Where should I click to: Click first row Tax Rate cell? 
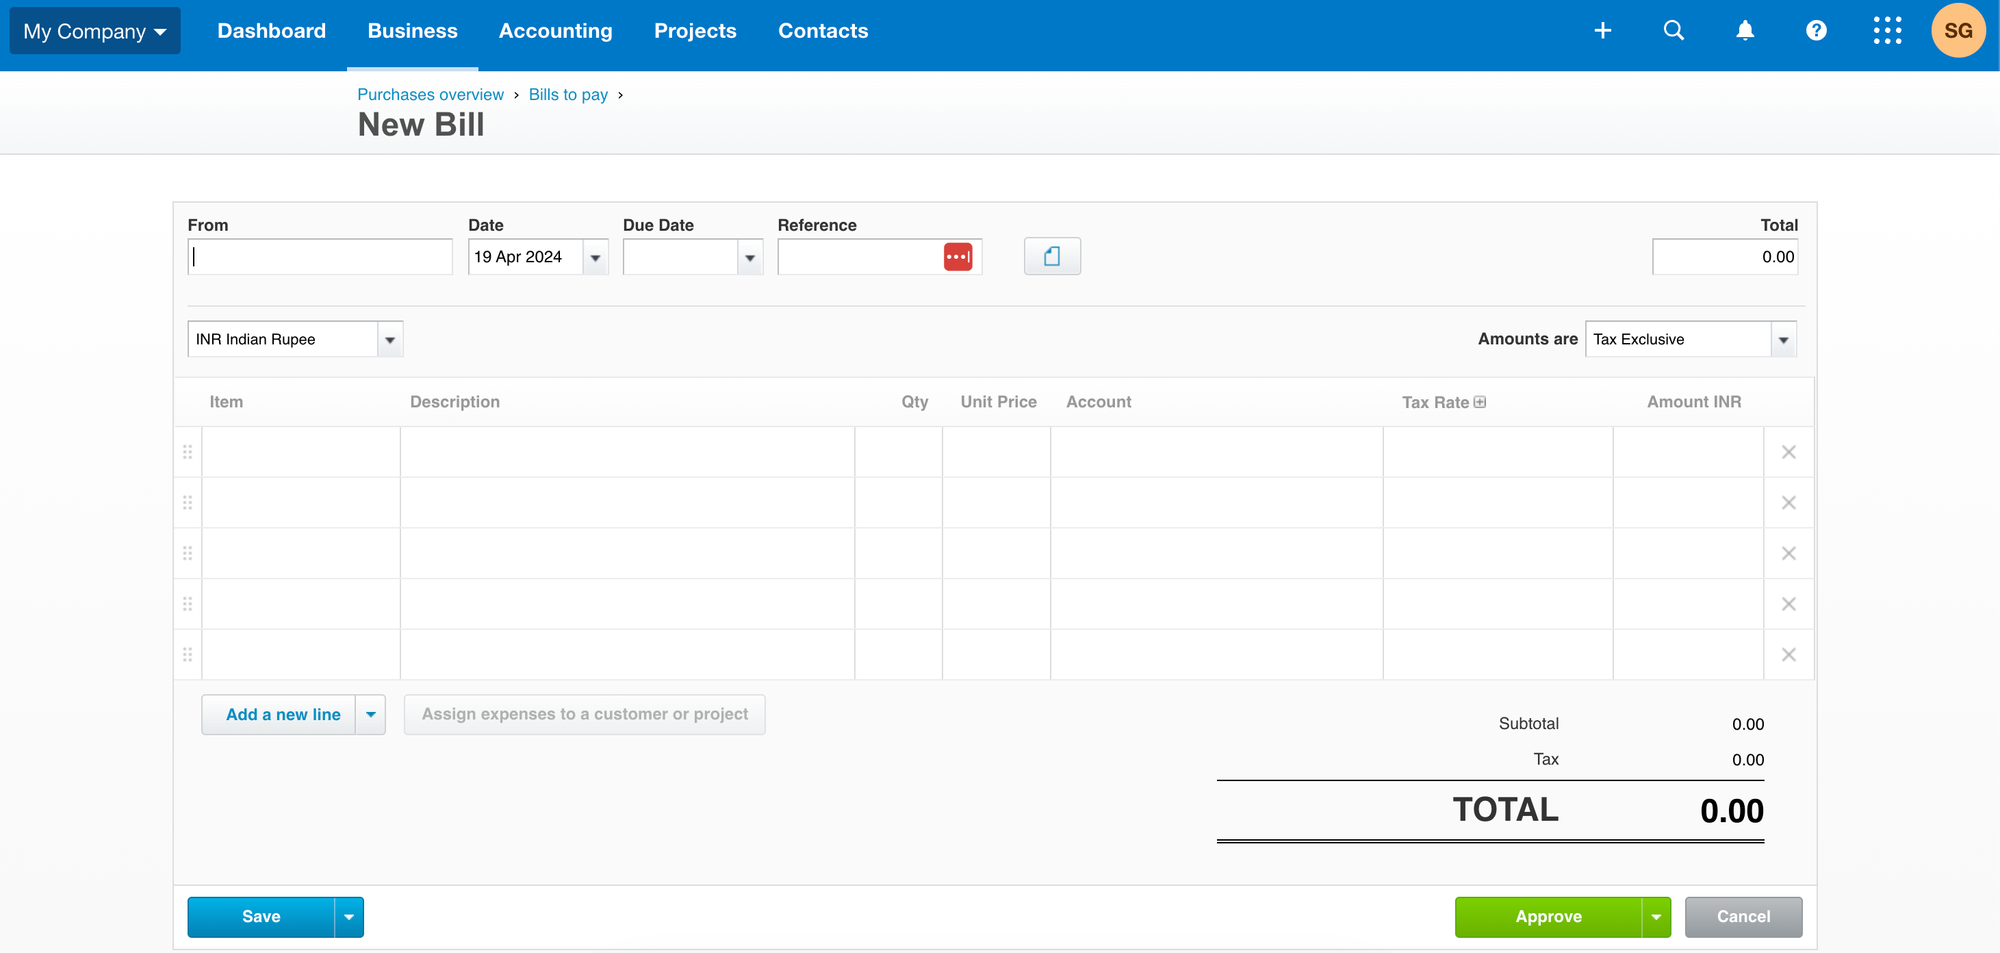click(x=1498, y=452)
